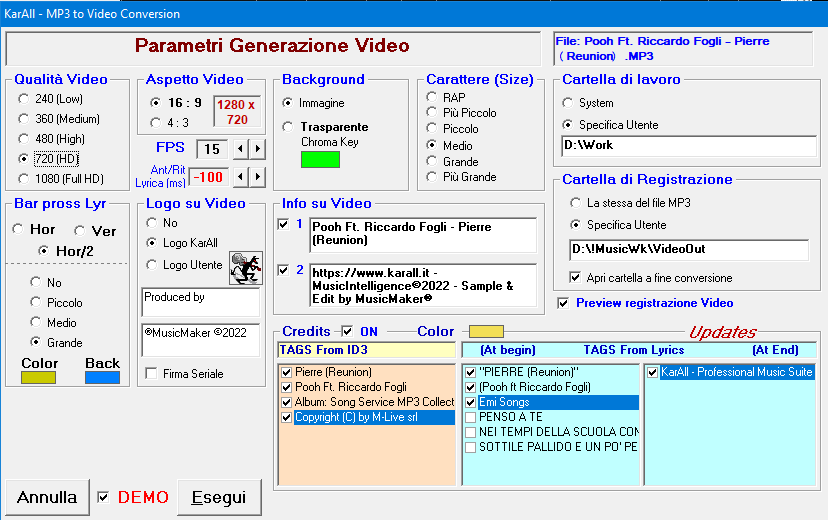Select Piccolo bar size
The image size is (828, 520).
click(x=35, y=302)
